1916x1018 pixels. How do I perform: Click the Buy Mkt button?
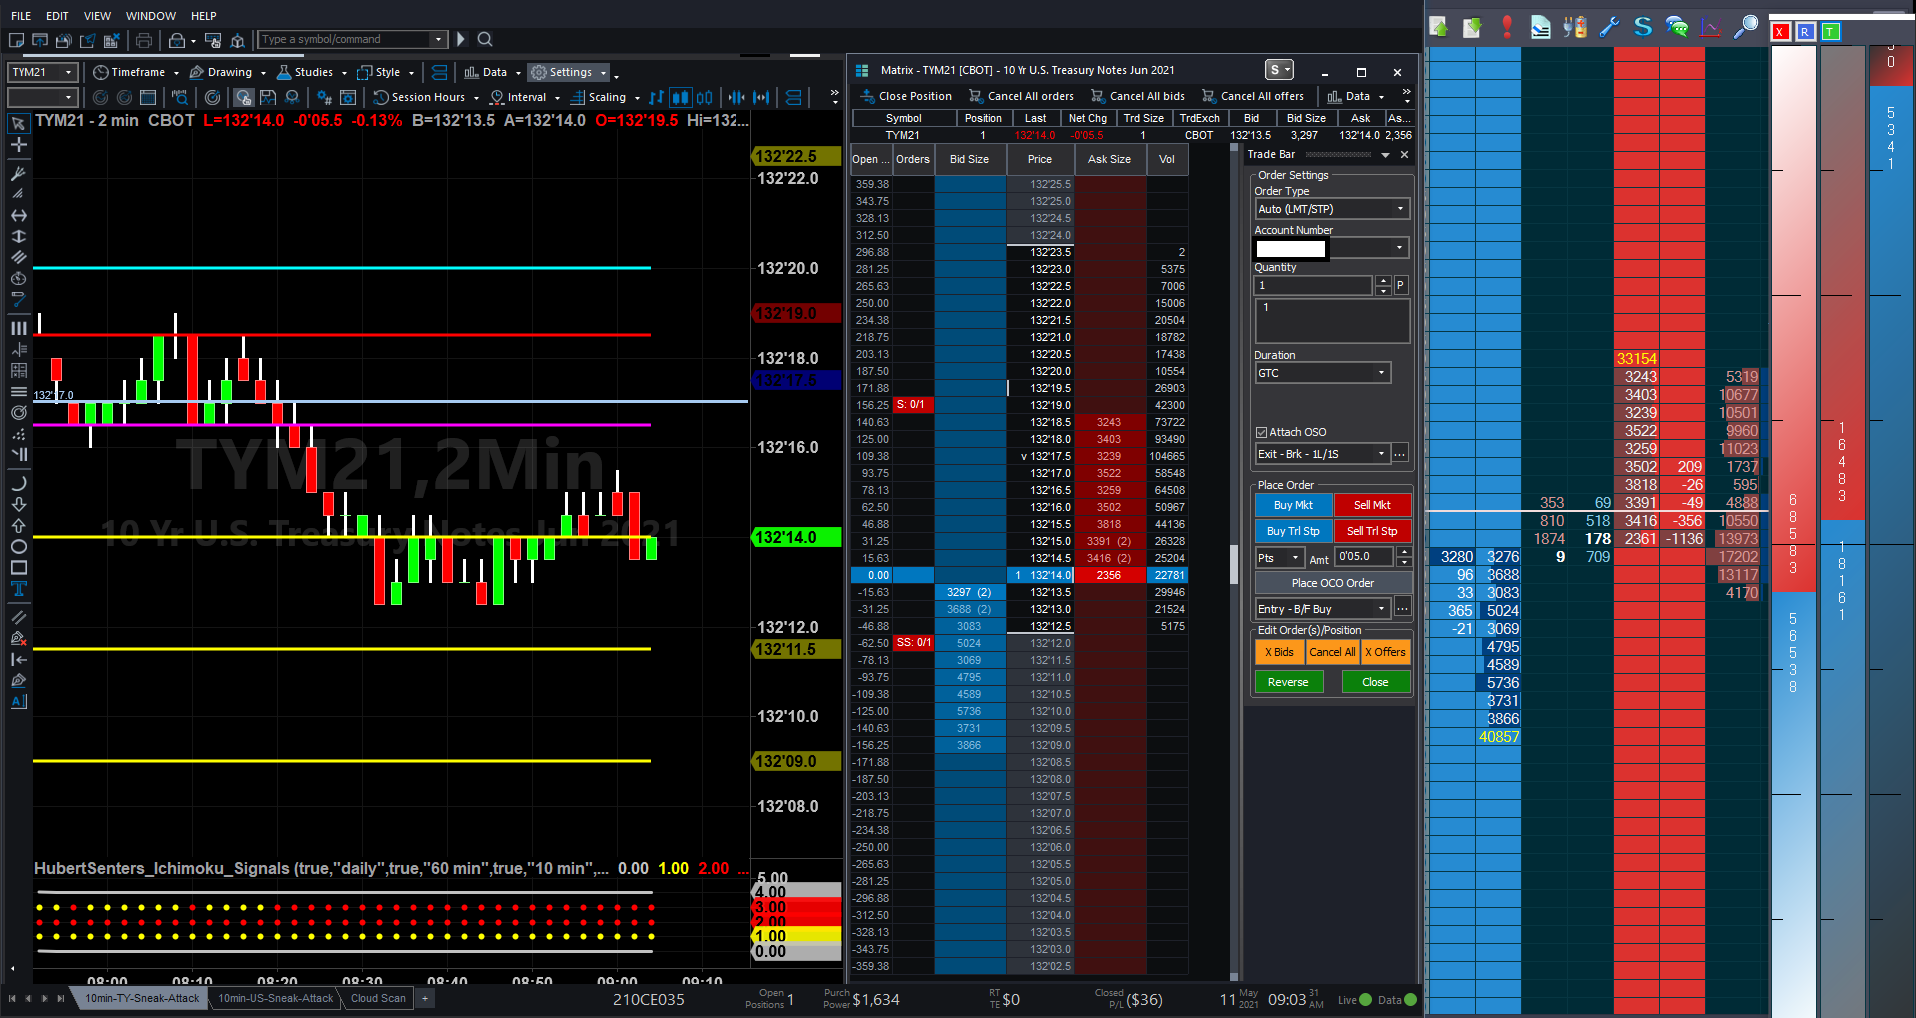pos(1293,505)
